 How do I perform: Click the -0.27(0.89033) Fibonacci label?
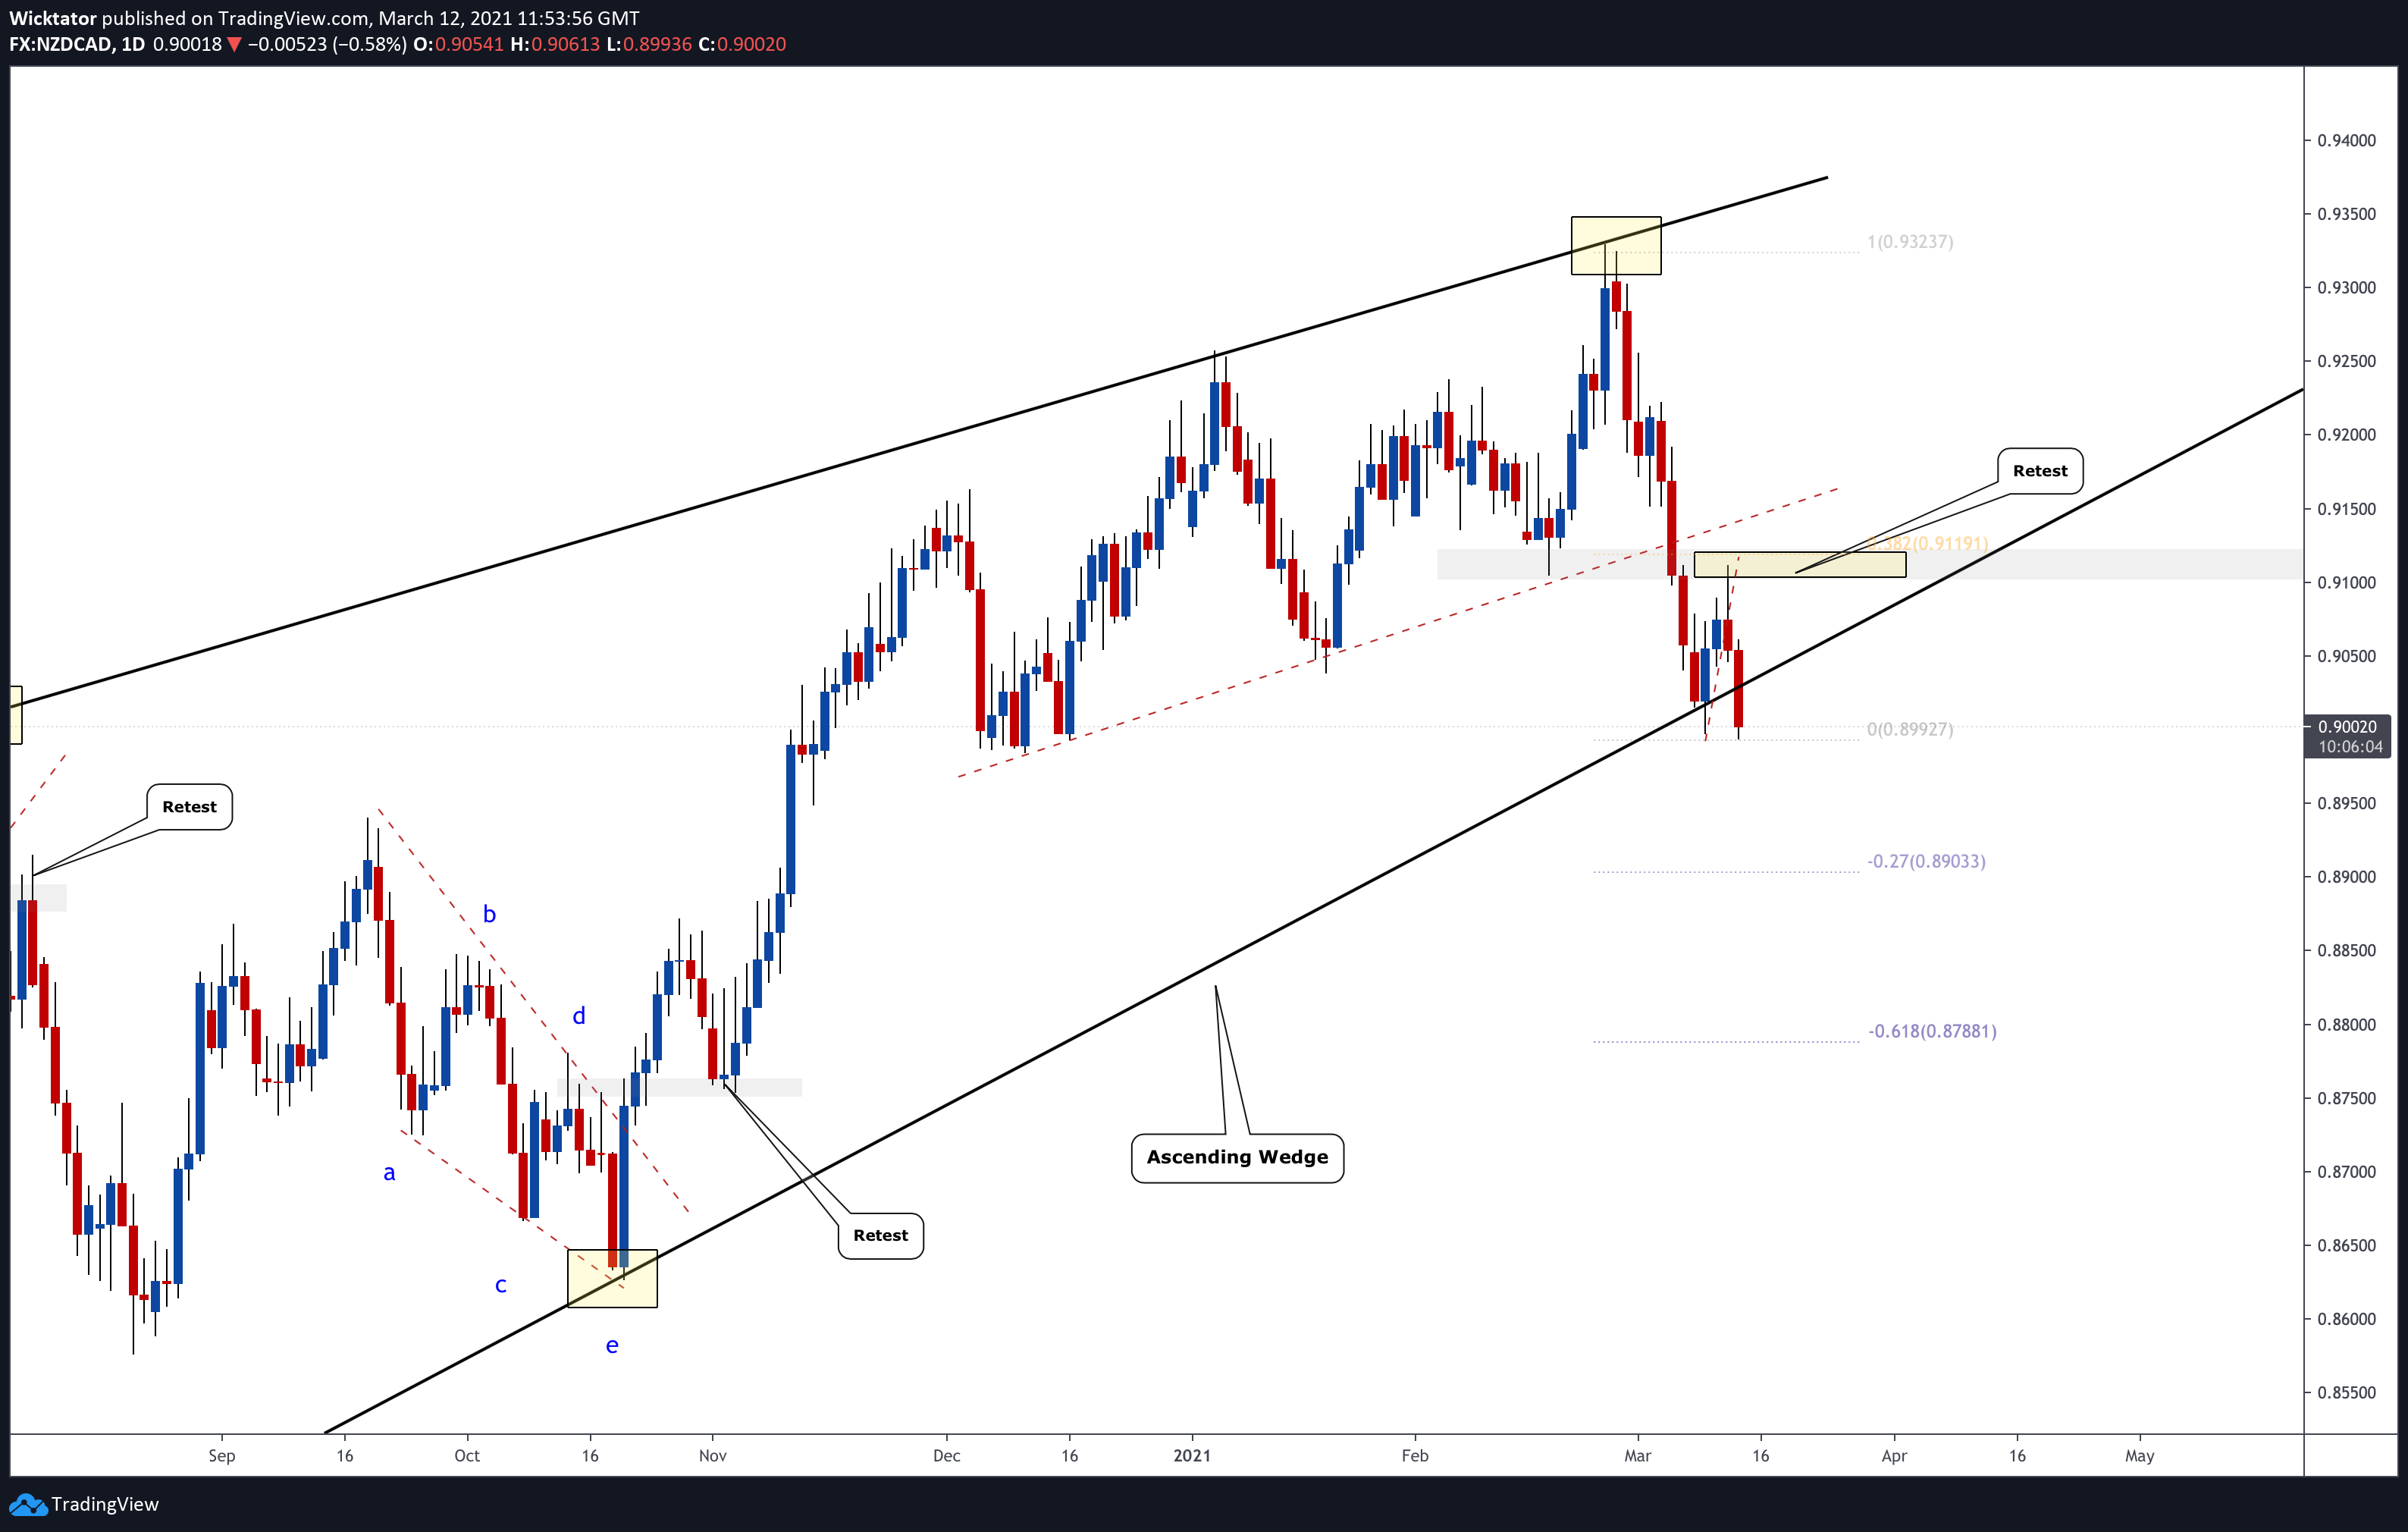click(1926, 861)
